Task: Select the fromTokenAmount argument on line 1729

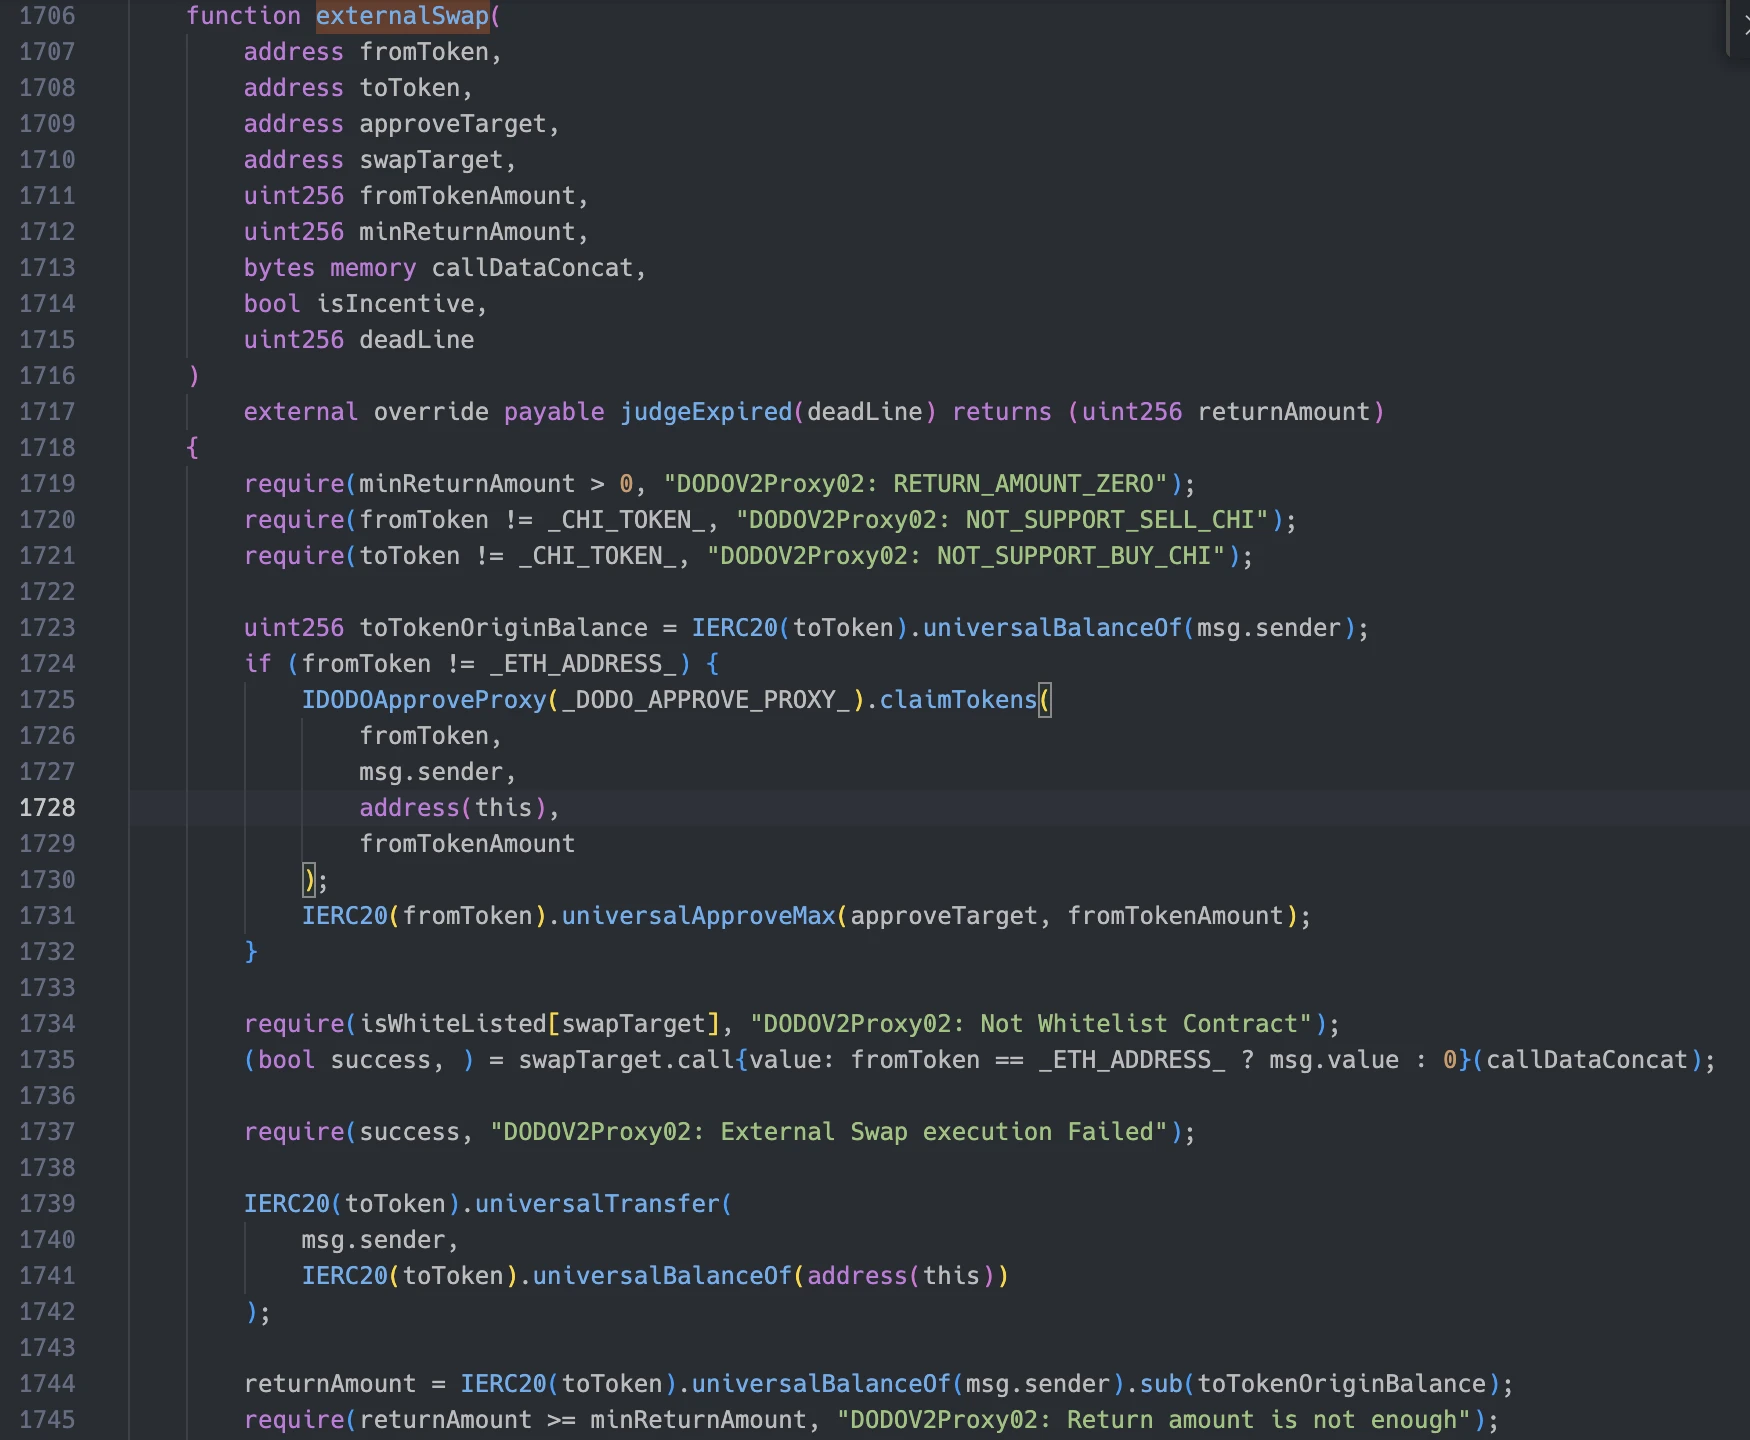Action: point(467,843)
